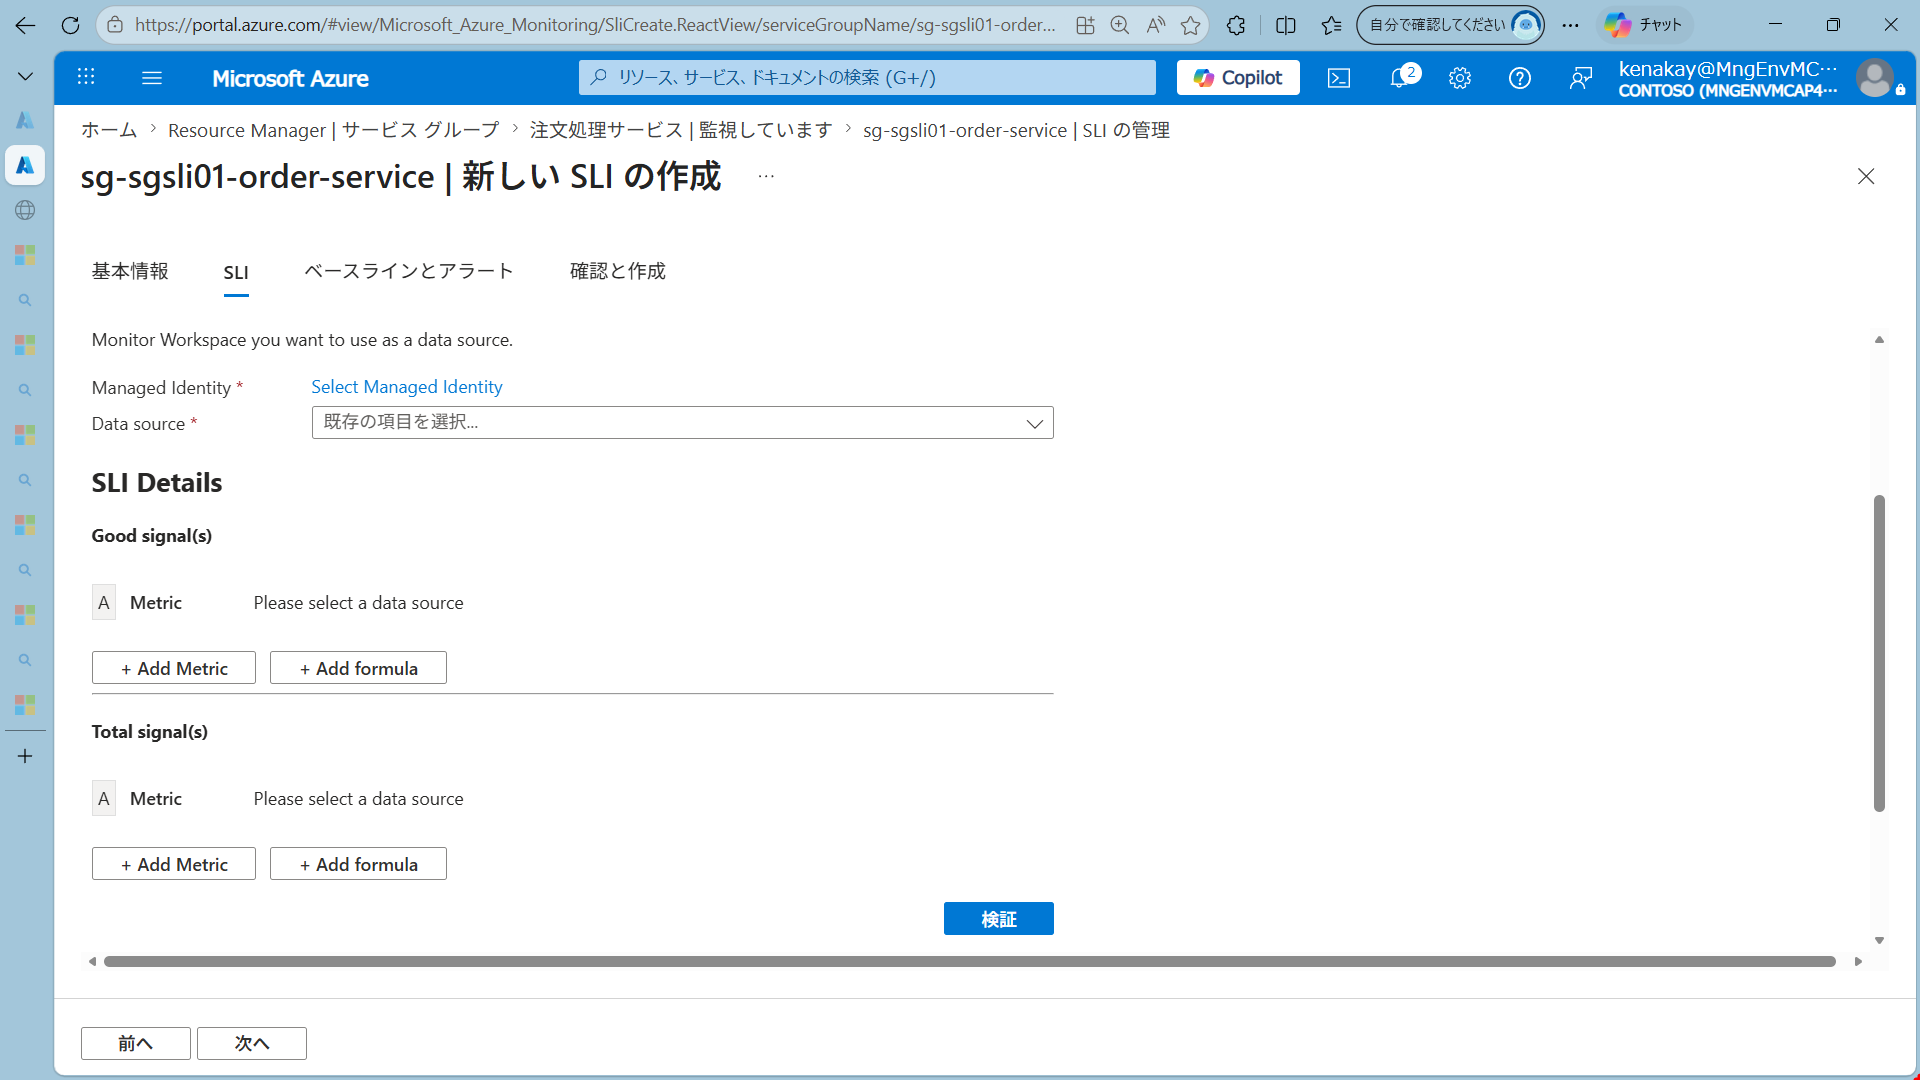The height and width of the screenshot is (1080, 1920).
Task: Launch Cloud Shell from the header
Action: (1339, 77)
